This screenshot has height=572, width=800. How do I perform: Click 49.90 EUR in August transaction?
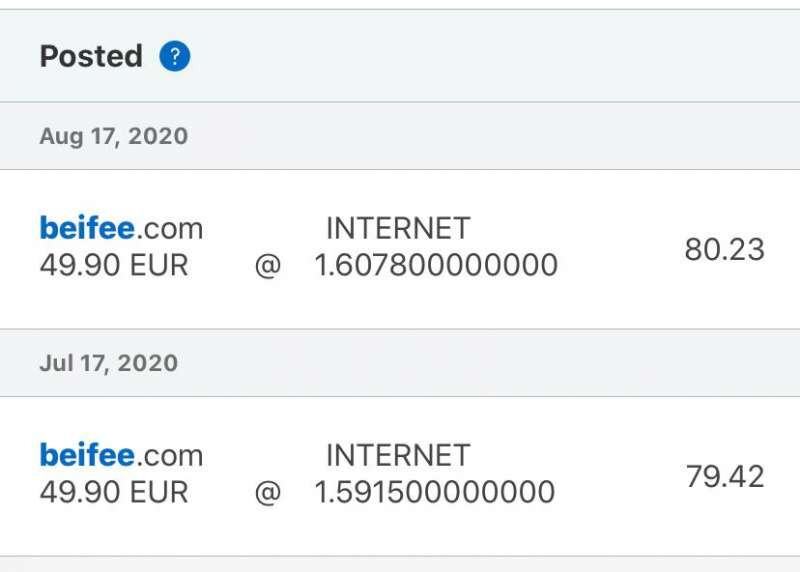tap(114, 265)
